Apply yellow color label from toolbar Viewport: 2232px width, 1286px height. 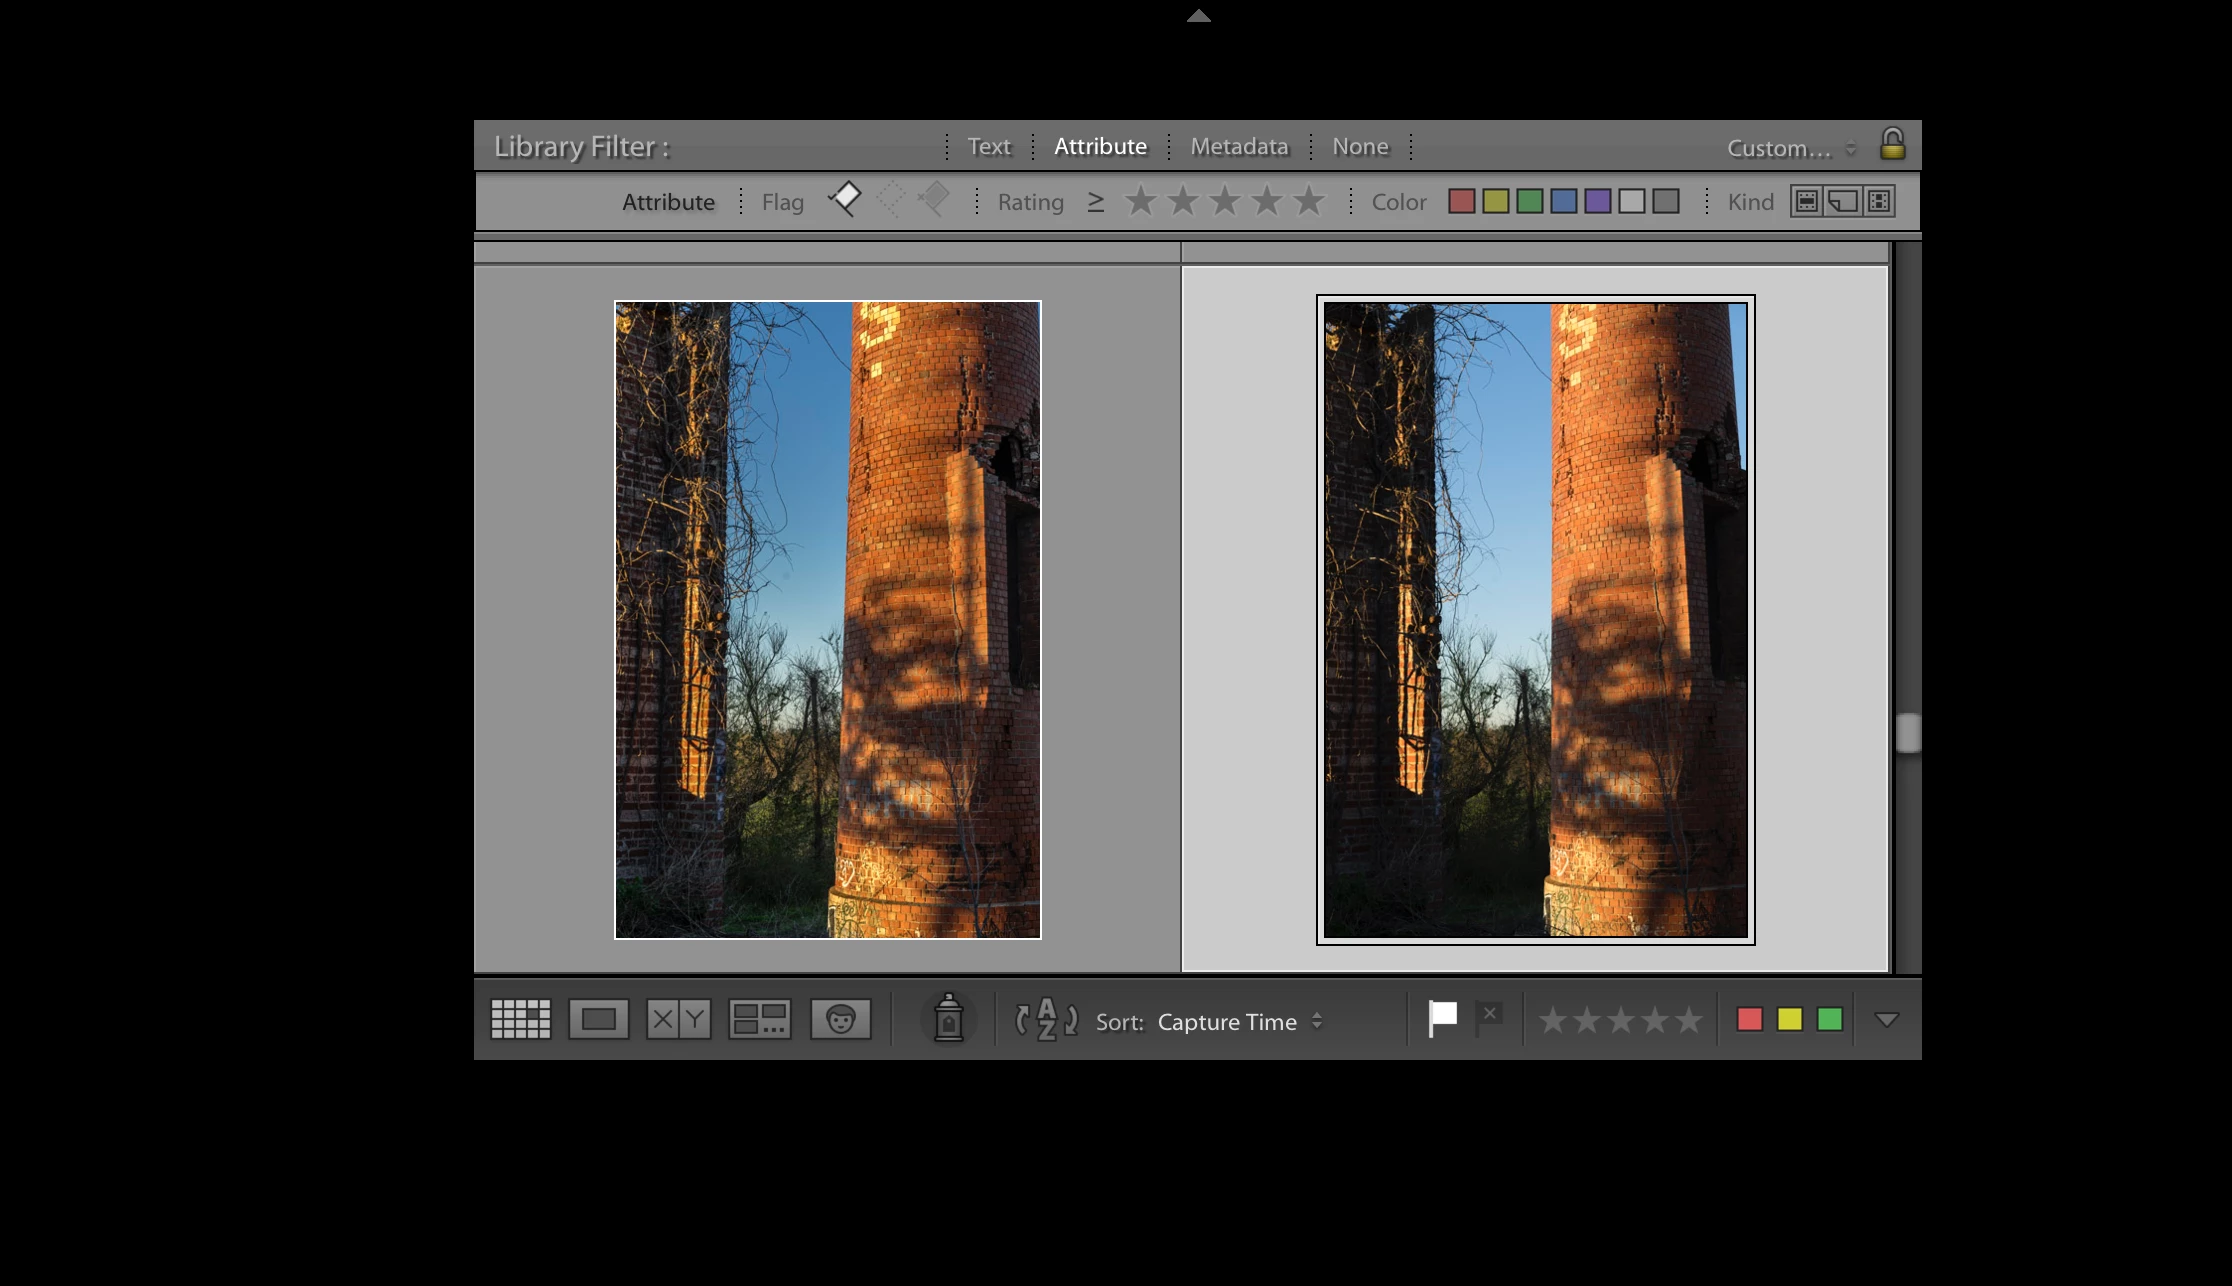[1789, 1019]
